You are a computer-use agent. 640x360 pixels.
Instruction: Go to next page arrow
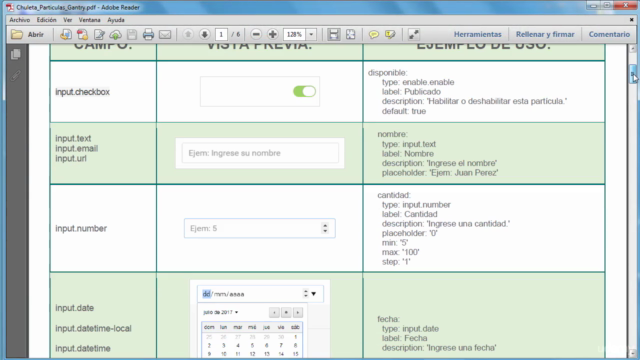point(204,34)
